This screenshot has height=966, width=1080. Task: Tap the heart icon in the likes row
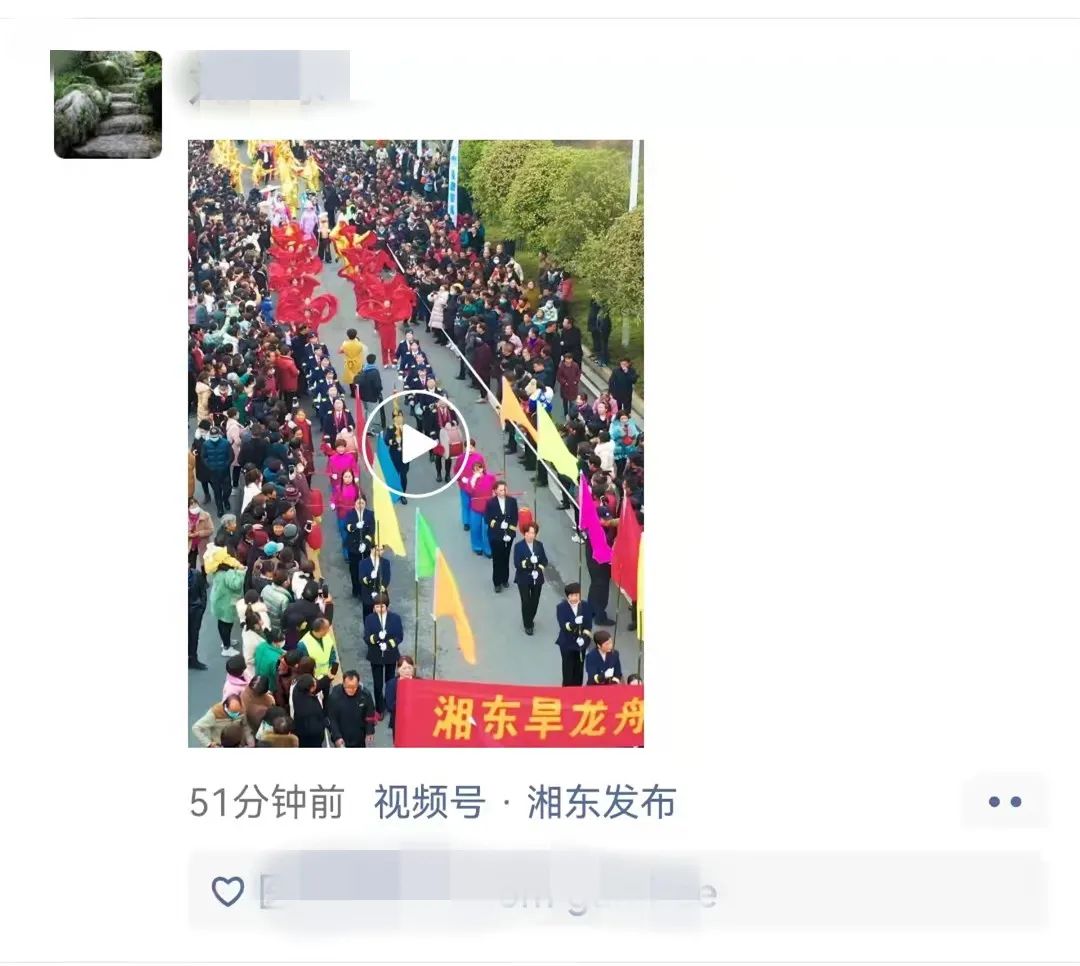pos(227,891)
